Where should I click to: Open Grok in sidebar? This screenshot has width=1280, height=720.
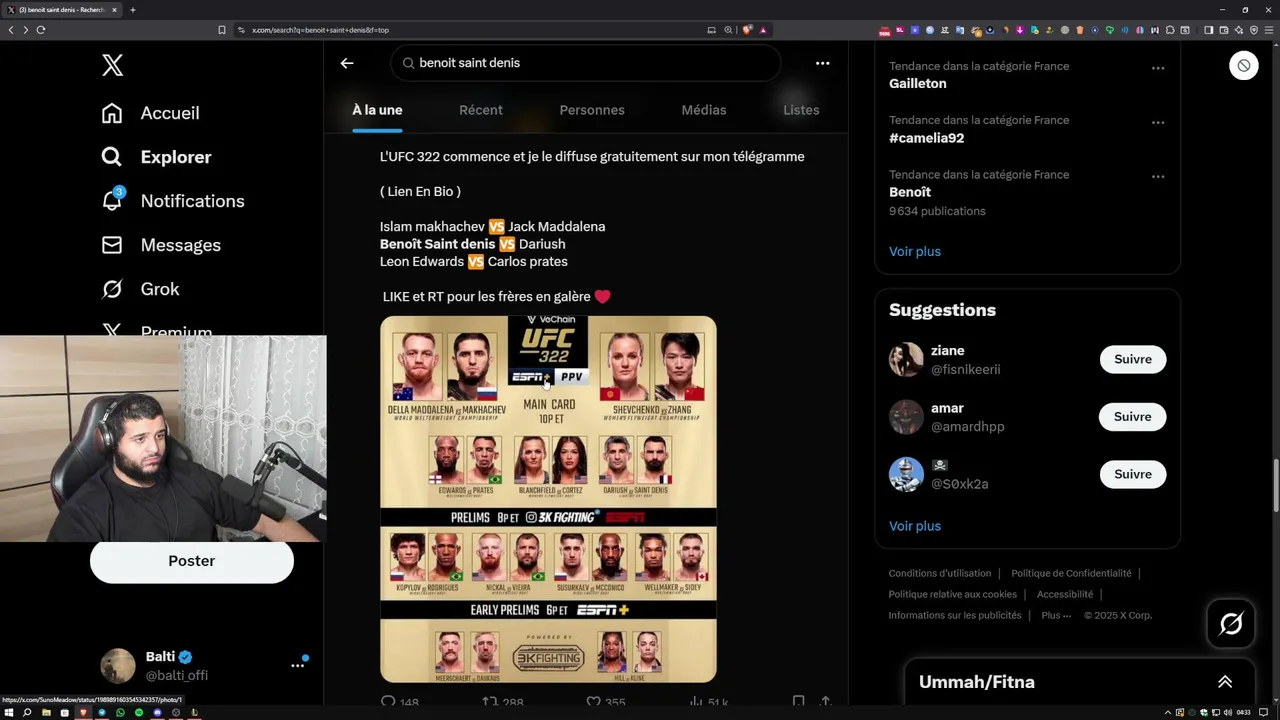140,289
